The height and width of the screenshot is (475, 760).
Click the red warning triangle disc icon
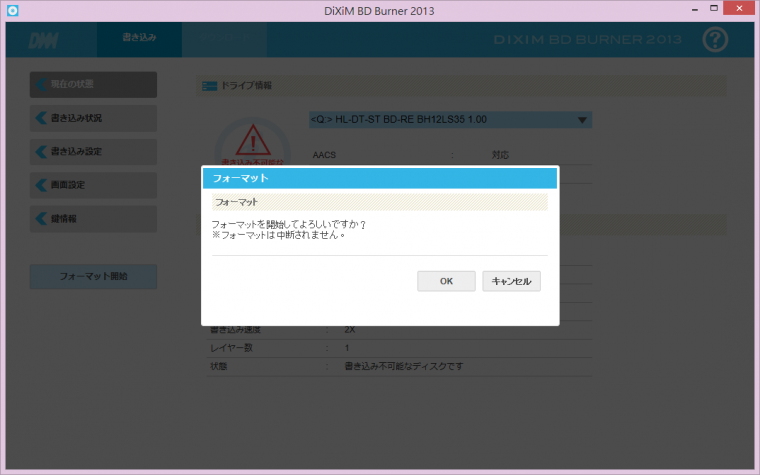point(253,141)
